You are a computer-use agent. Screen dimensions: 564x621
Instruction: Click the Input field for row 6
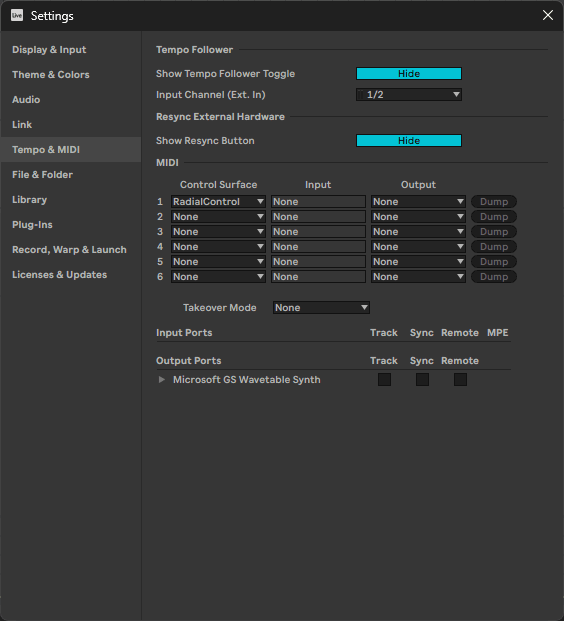pos(318,277)
